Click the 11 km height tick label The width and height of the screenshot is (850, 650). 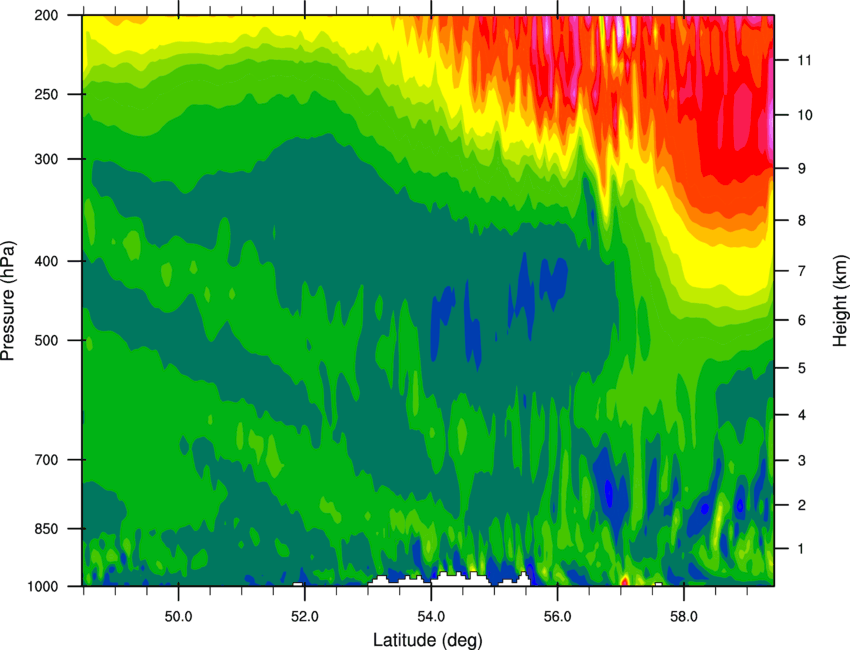click(804, 60)
